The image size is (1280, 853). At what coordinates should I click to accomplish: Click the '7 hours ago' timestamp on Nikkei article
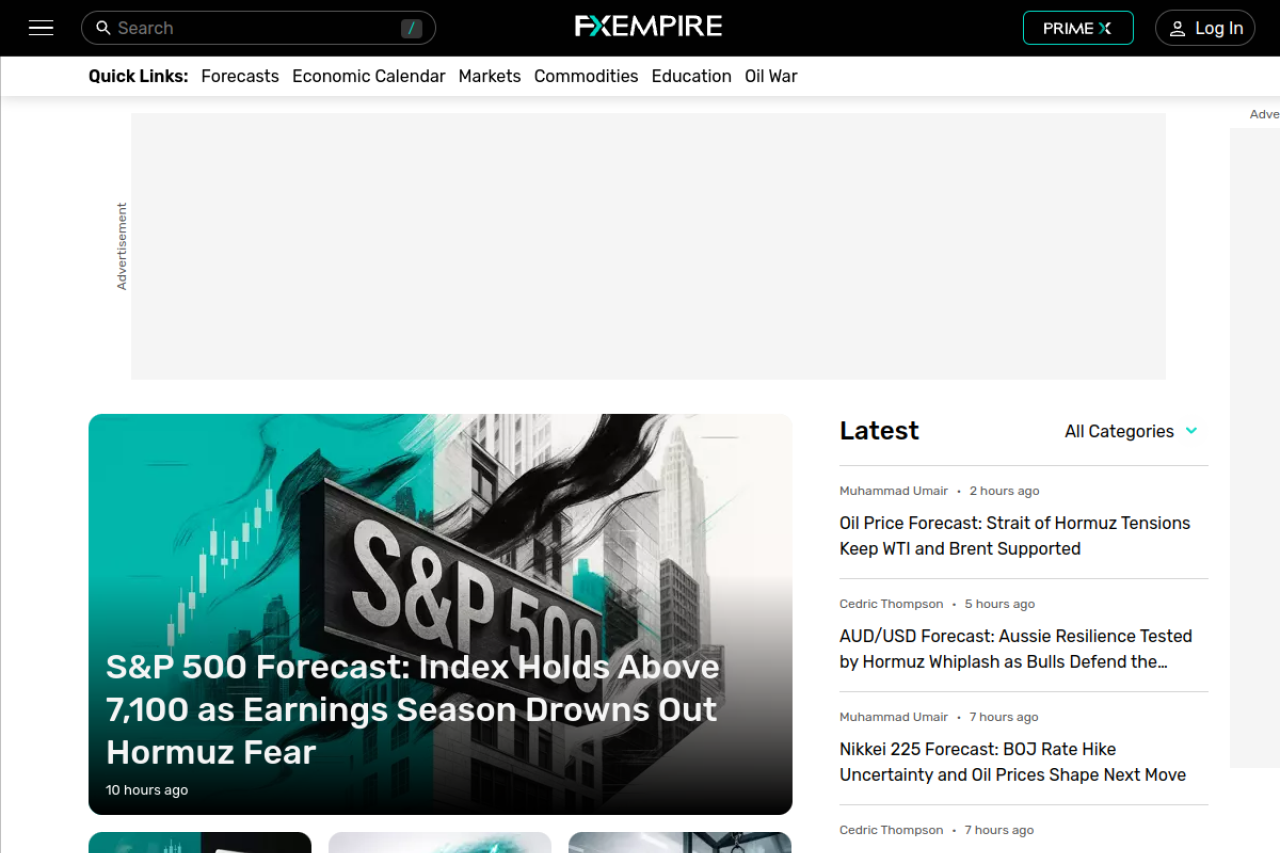[x=1004, y=717]
